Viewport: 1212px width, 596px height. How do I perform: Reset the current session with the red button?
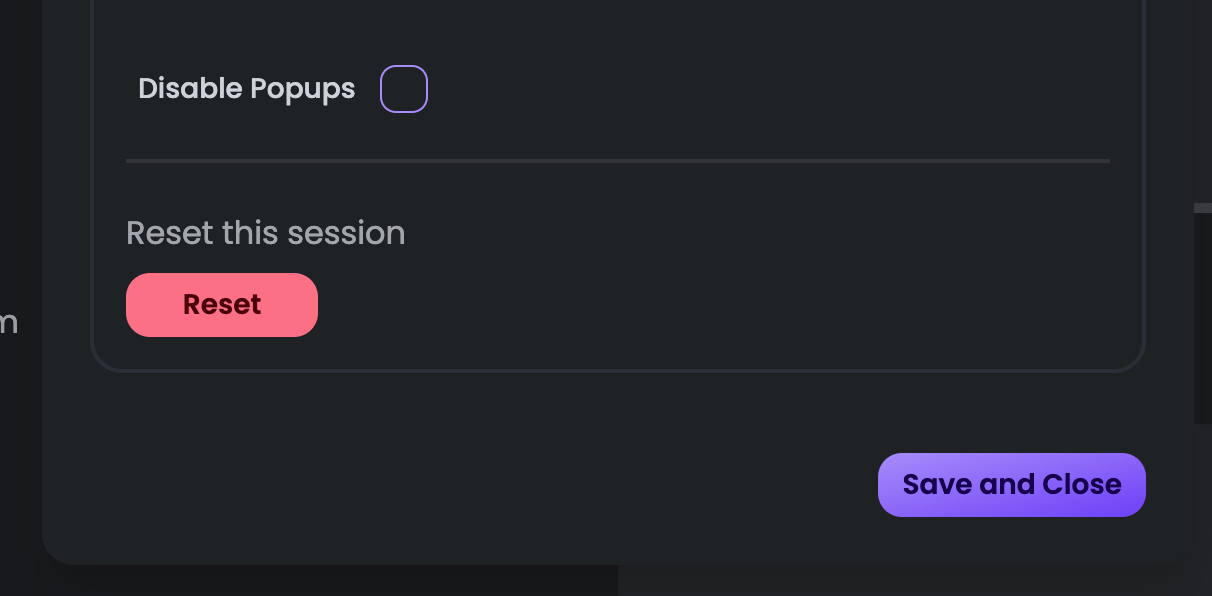pos(222,305)
